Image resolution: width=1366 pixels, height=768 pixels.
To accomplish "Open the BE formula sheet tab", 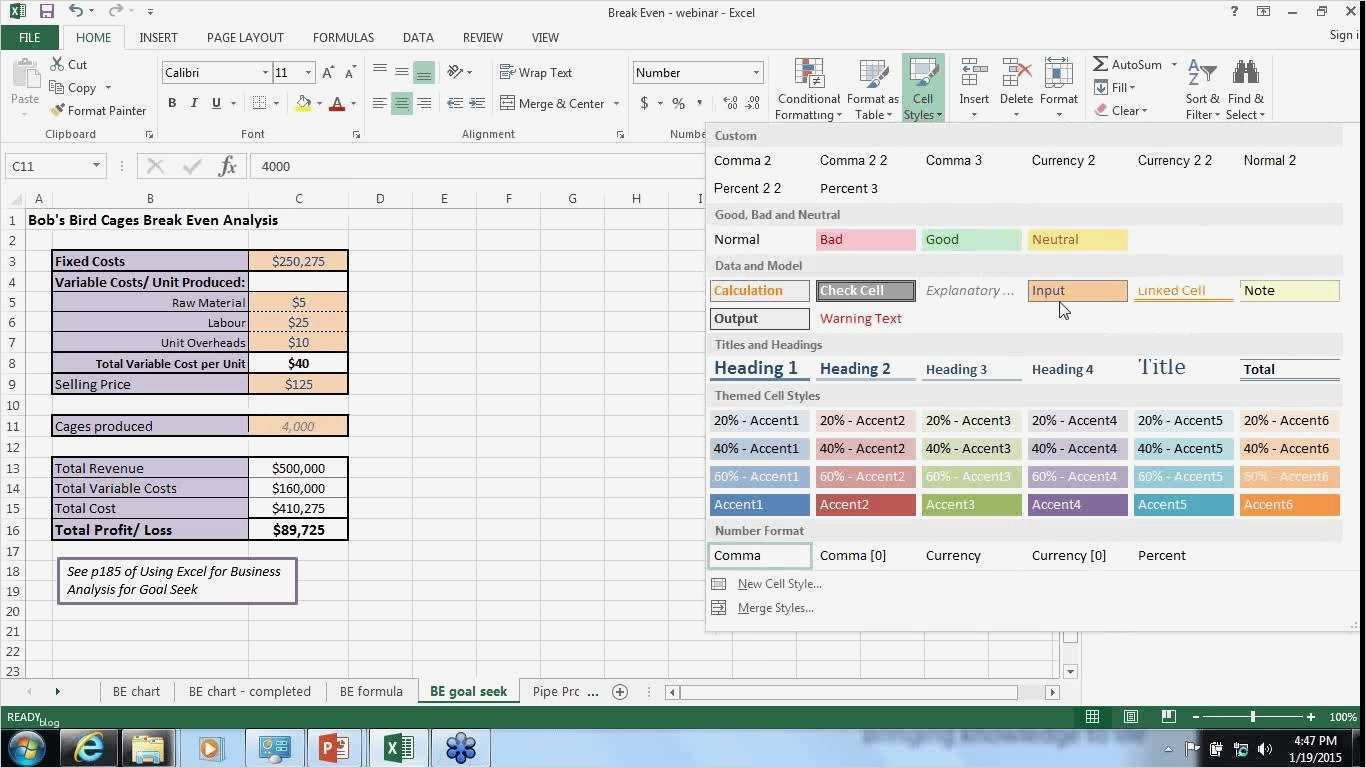I will [x=371, y=691].
